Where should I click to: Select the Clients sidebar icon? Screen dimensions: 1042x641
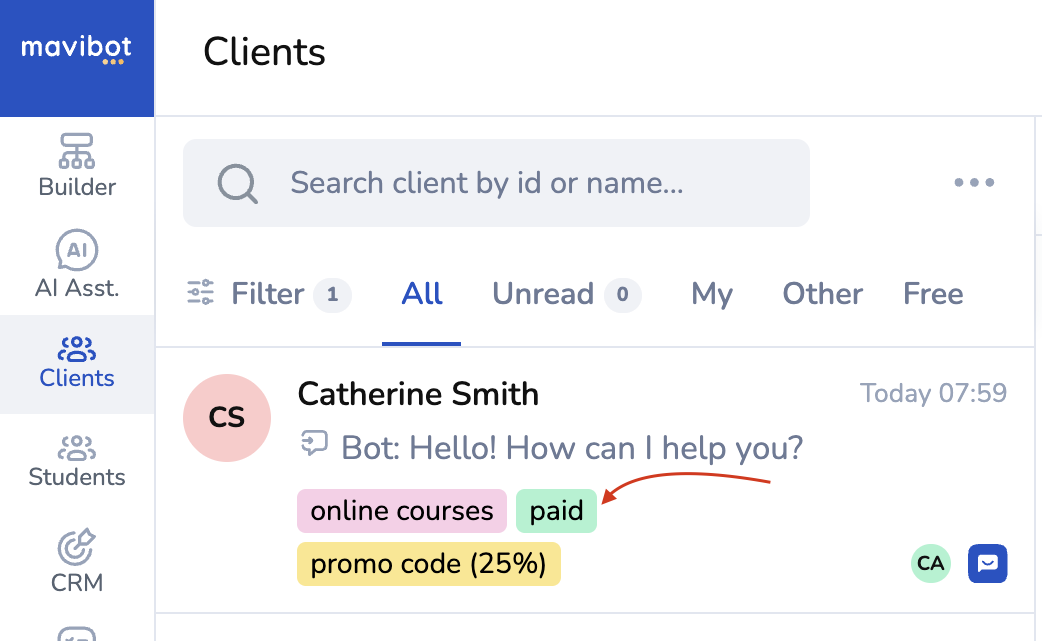[x=77, y=363]
